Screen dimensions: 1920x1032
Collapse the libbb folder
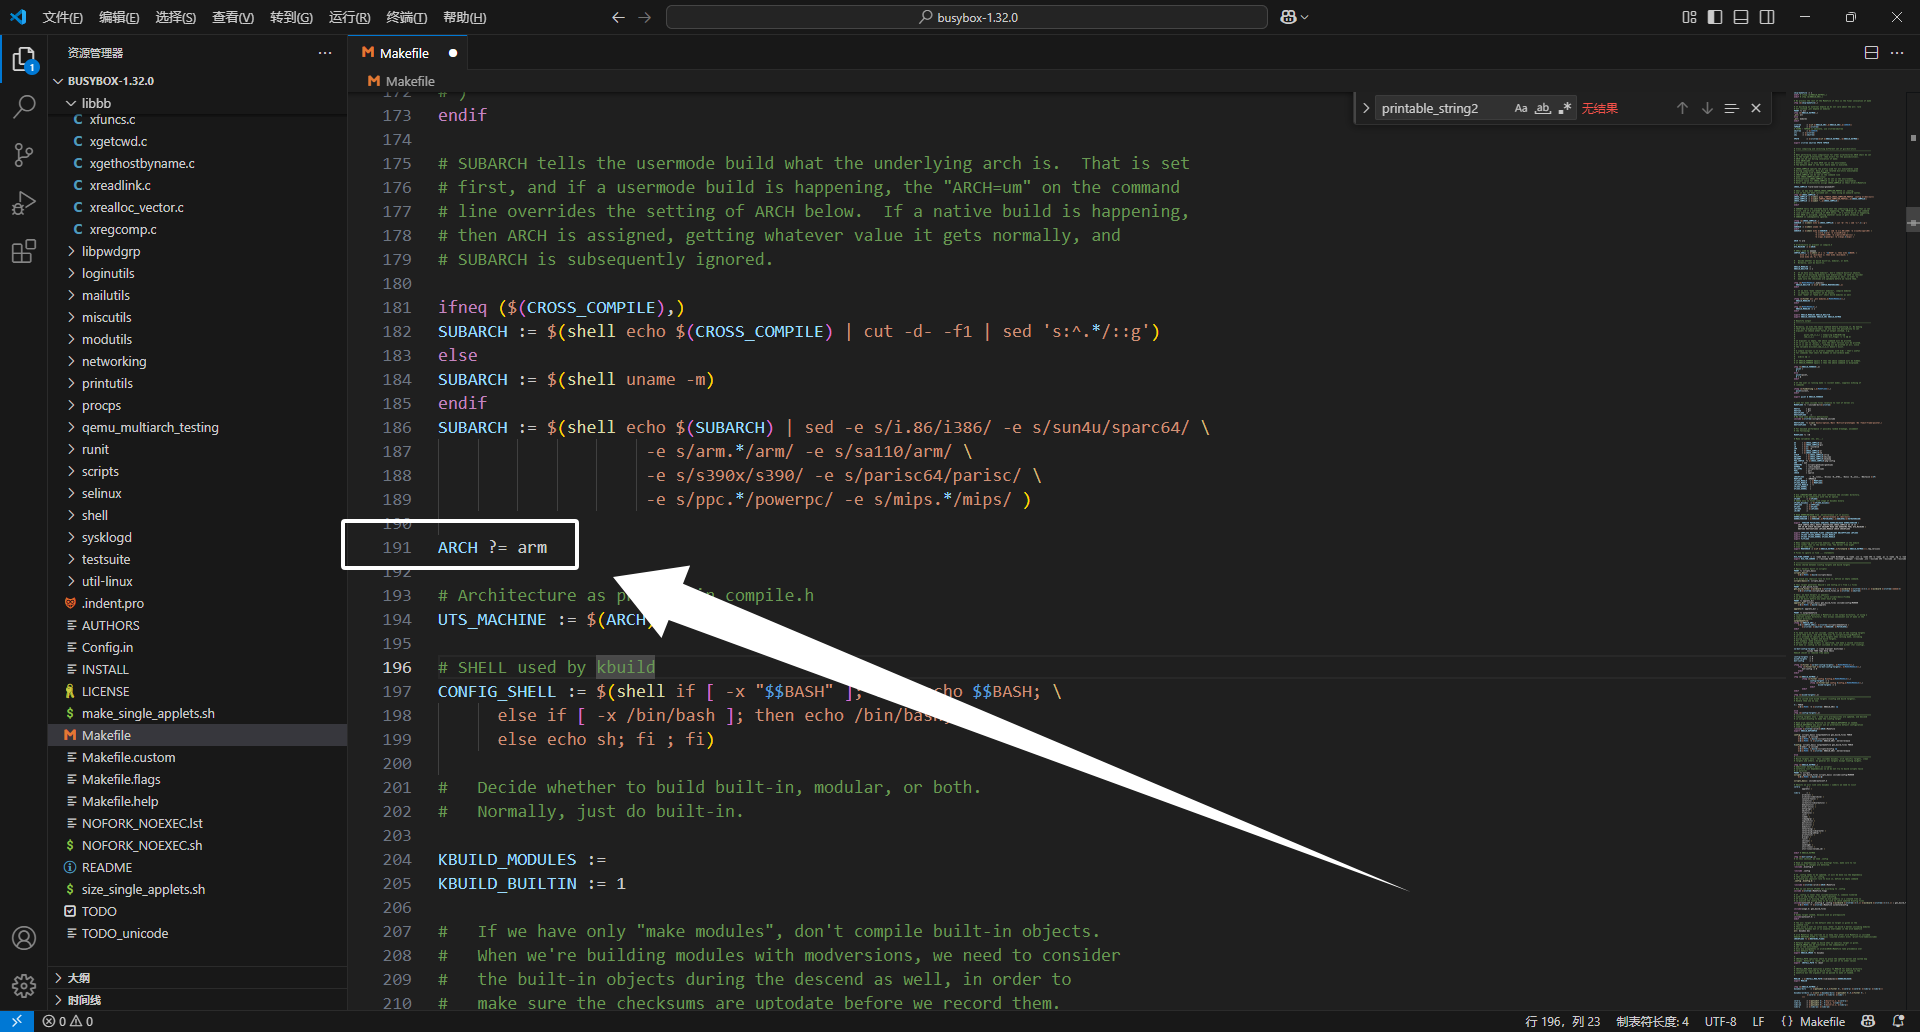(197, 103)
